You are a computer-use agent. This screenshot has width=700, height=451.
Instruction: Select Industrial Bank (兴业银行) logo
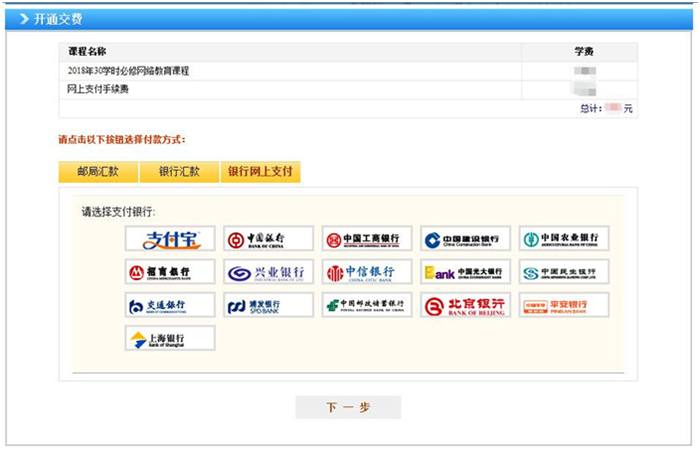pos(268,272)
